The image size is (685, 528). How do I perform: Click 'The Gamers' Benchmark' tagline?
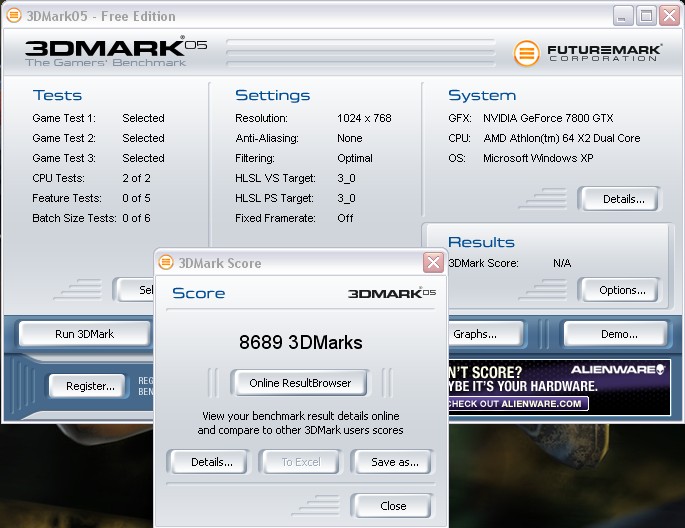click(x=105, y=62)
